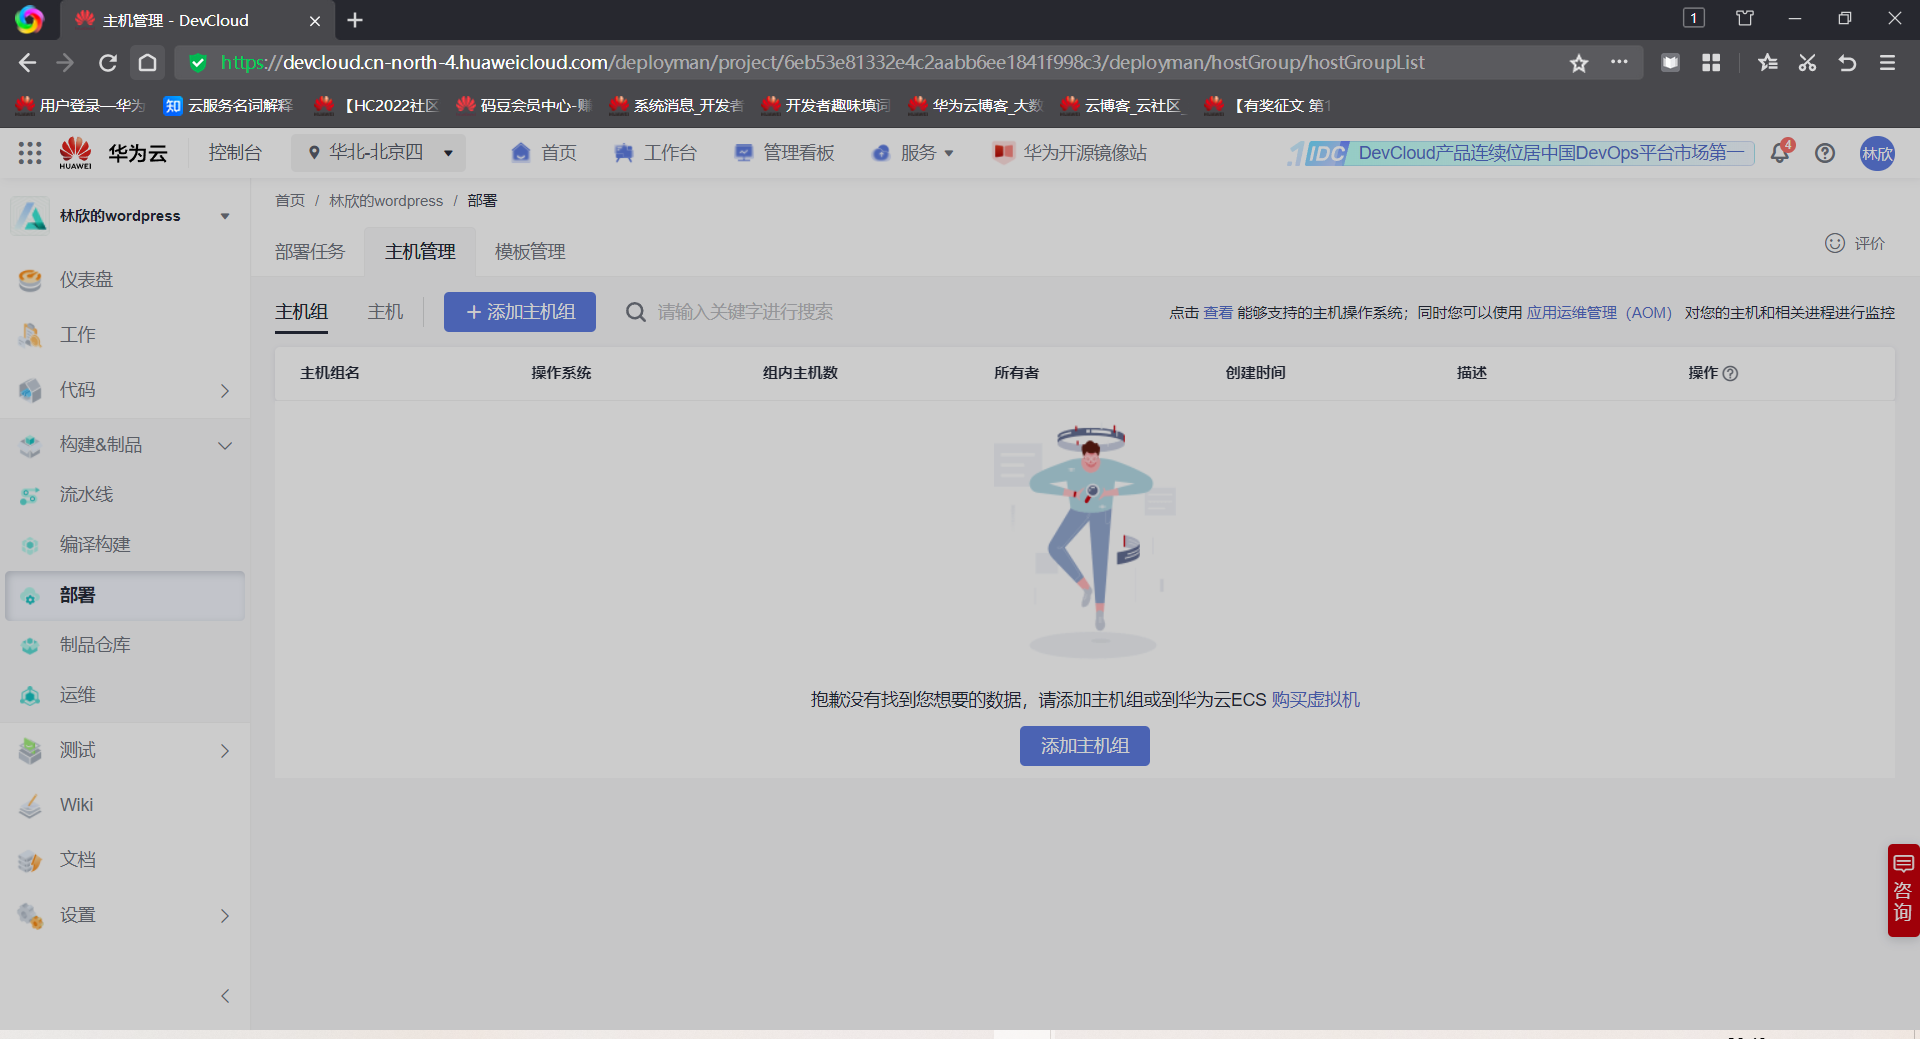The width and height of the screenshot is (1920, 1039).
Task: Reload the browser page
Action: (107, 63)
